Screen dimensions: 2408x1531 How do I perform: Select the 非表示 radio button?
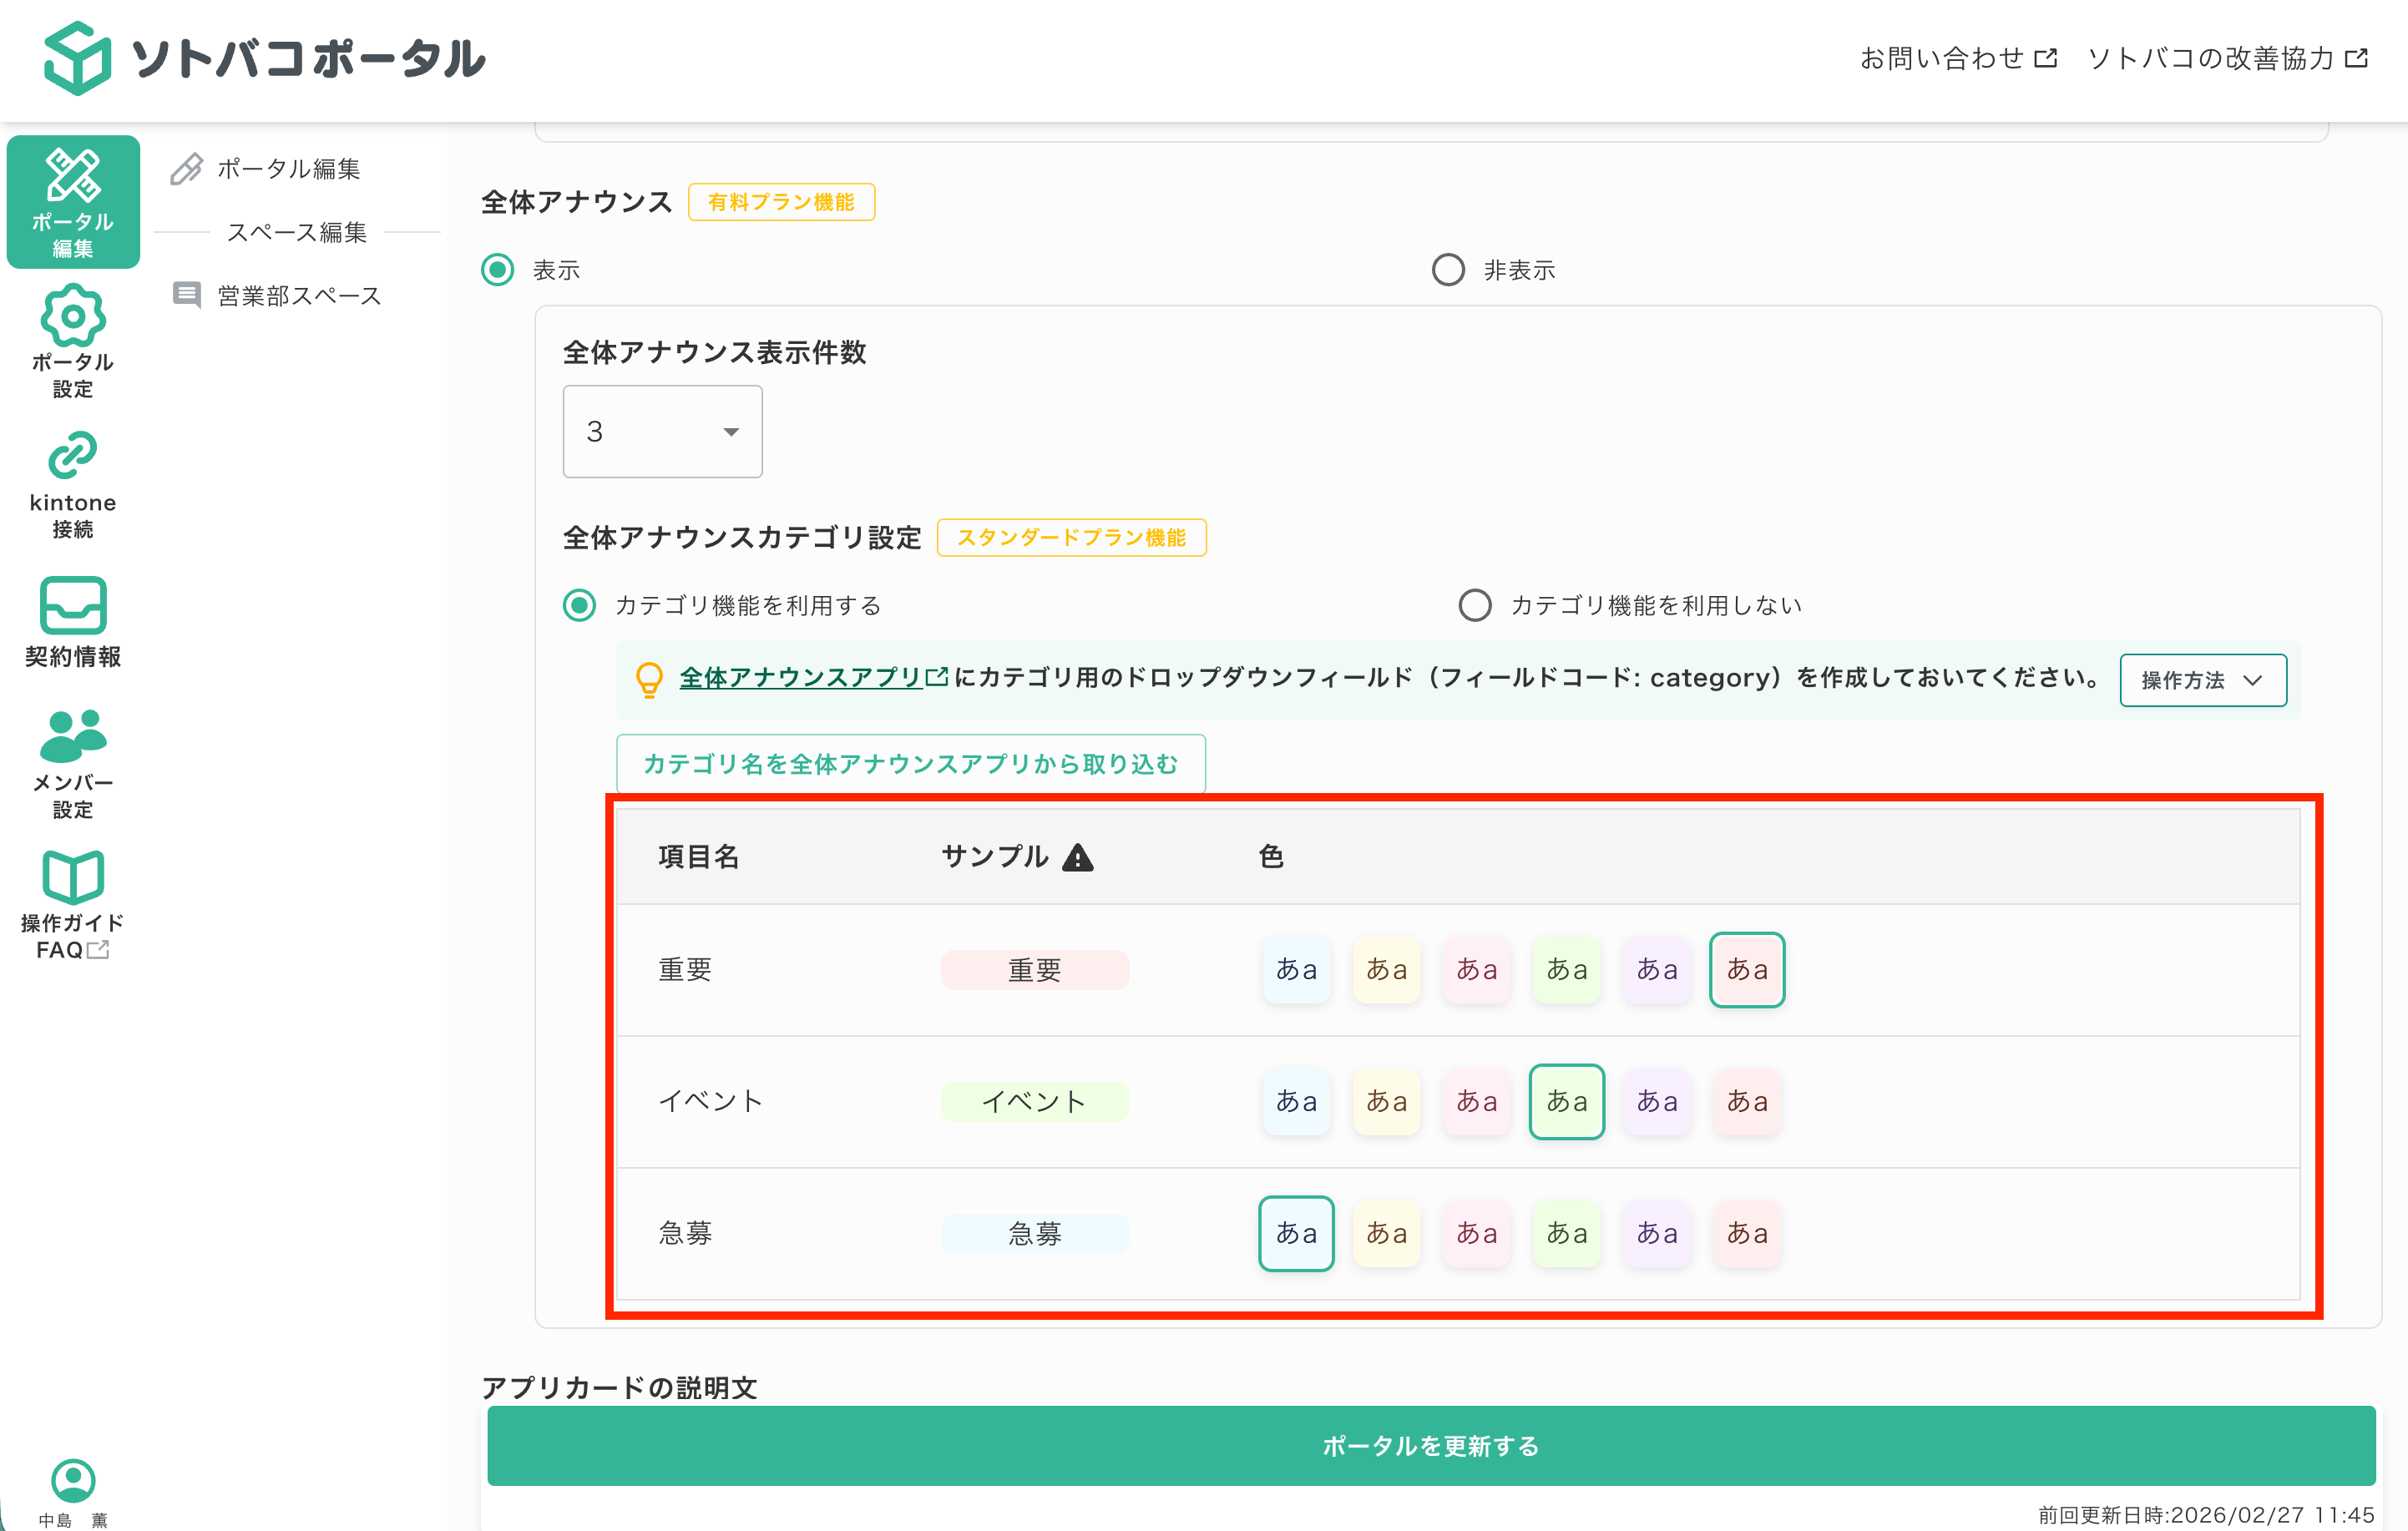pos(1448,269)
